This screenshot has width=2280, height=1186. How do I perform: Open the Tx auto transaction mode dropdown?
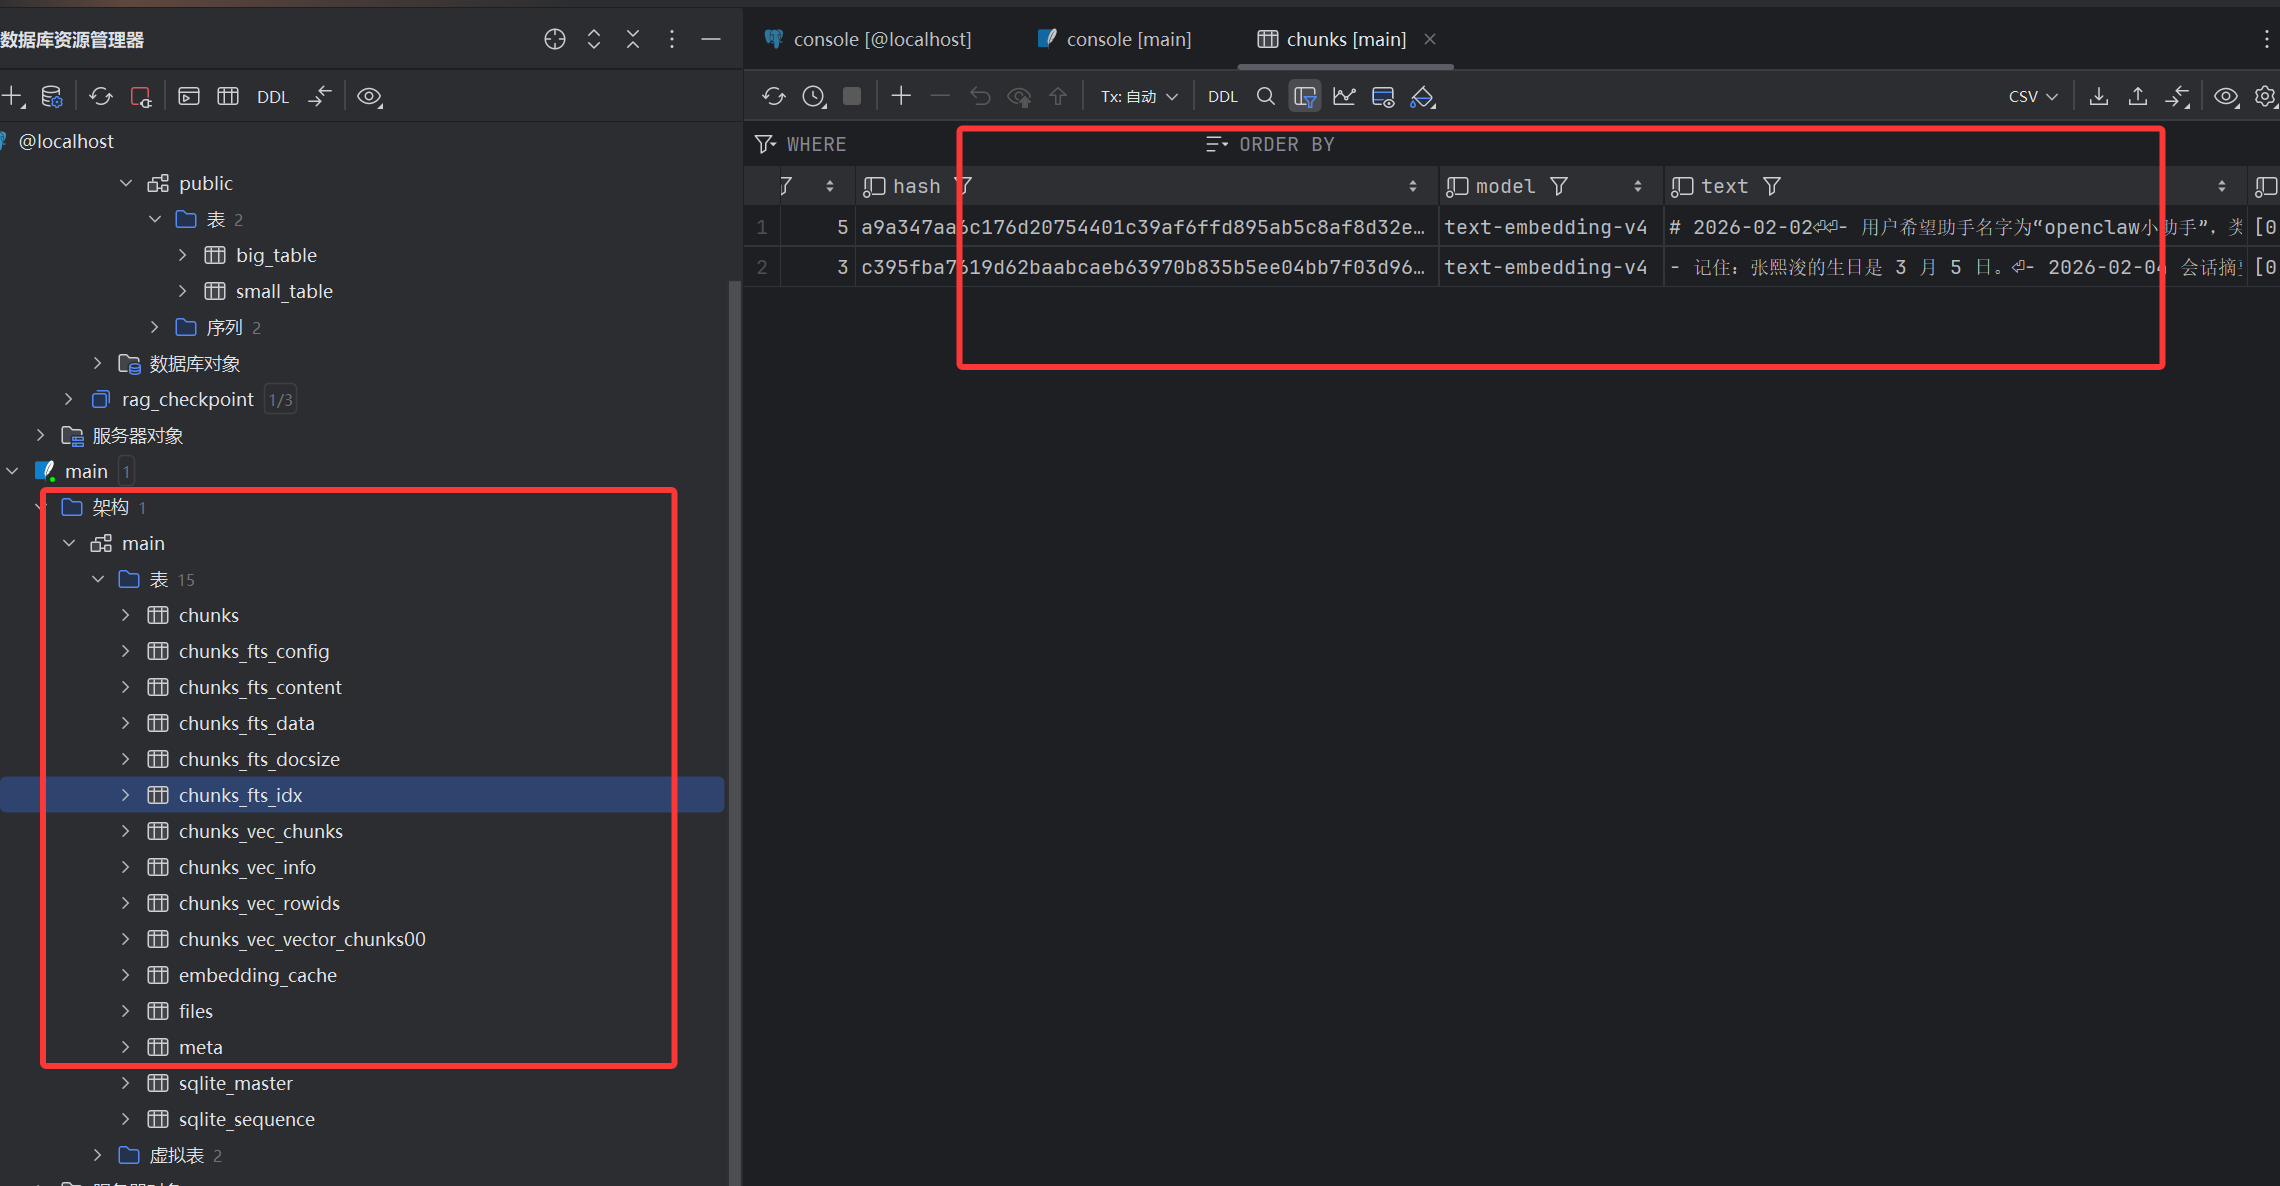tap(1139, 97)
